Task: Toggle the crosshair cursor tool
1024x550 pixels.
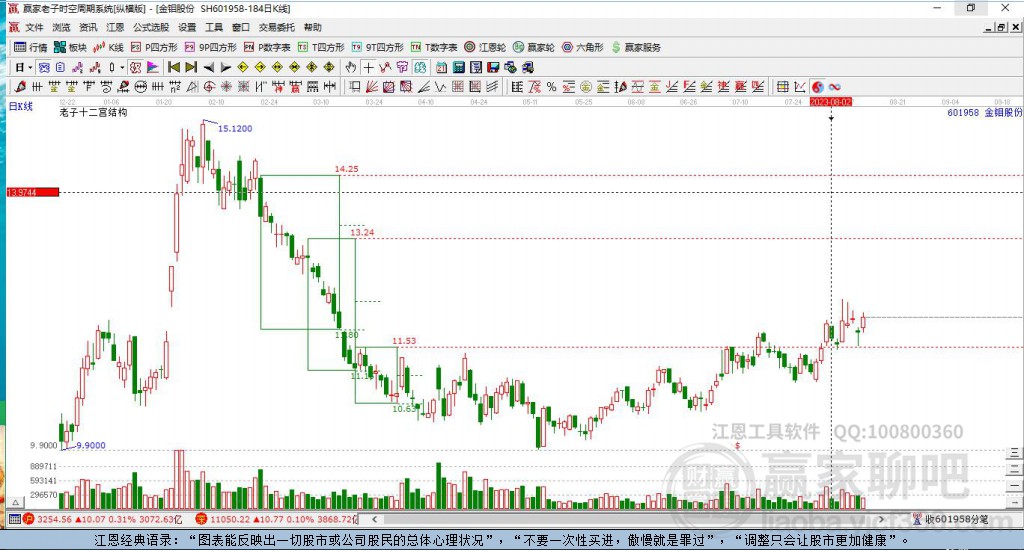Action: pos(368,67)
